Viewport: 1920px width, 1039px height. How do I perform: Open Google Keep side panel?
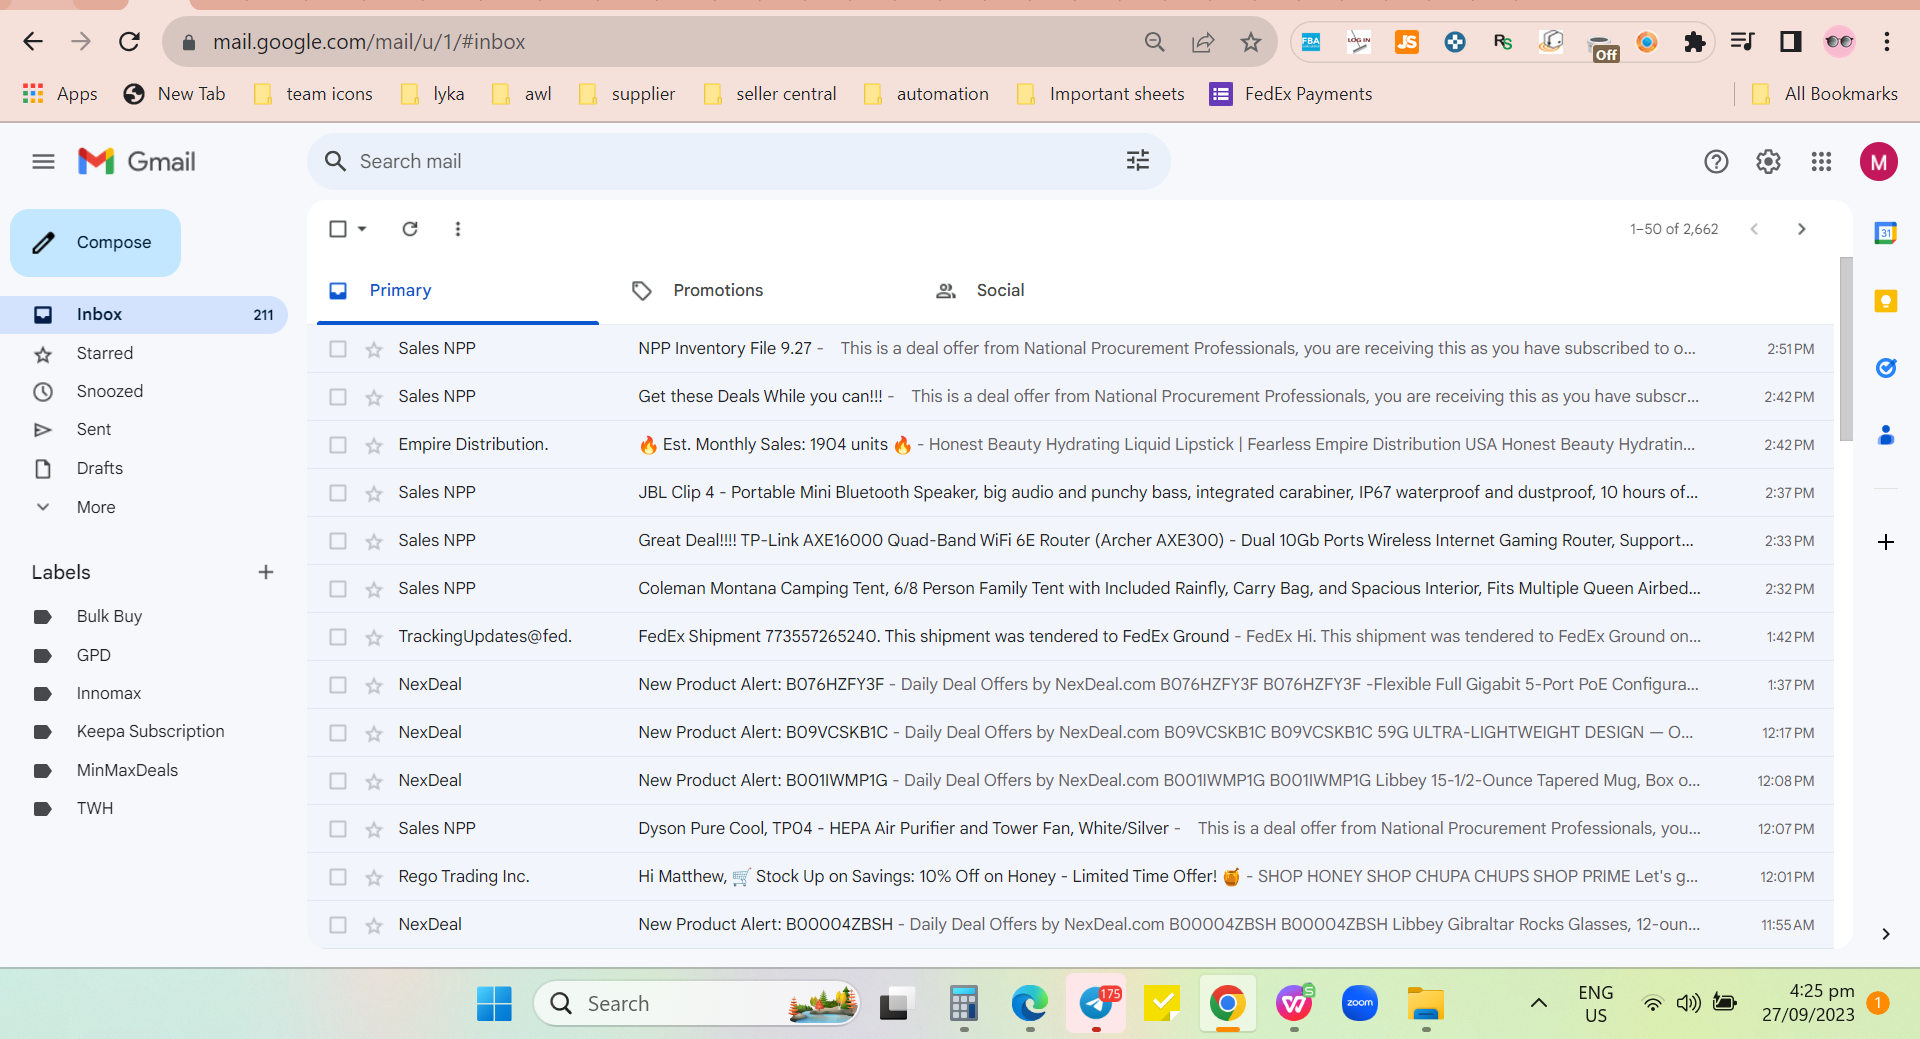(x=1886, y=301)
